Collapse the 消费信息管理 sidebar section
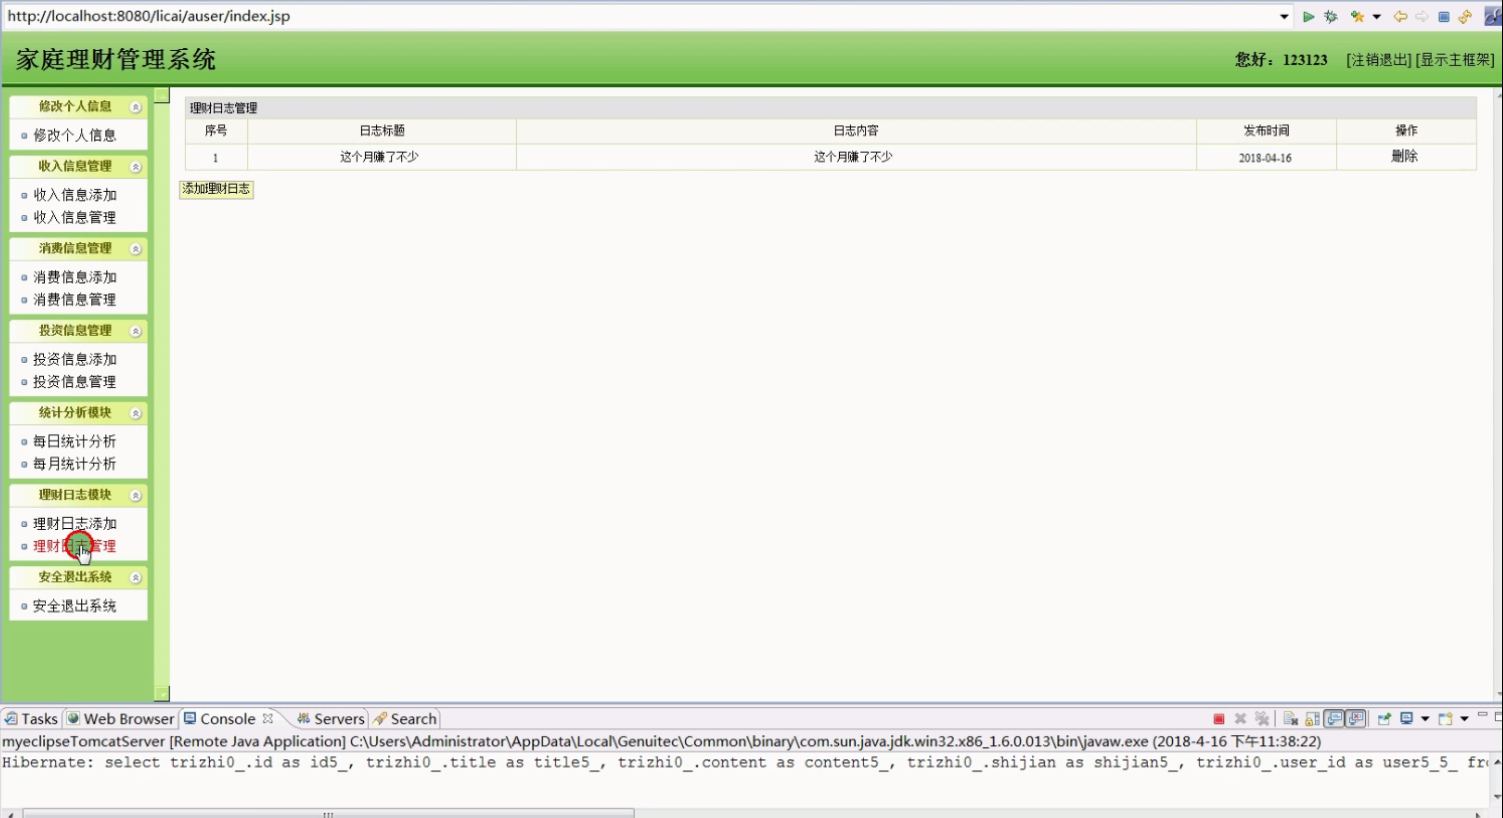The height and width of the screenshot is (818, 1503). click(x=136, y=249)
